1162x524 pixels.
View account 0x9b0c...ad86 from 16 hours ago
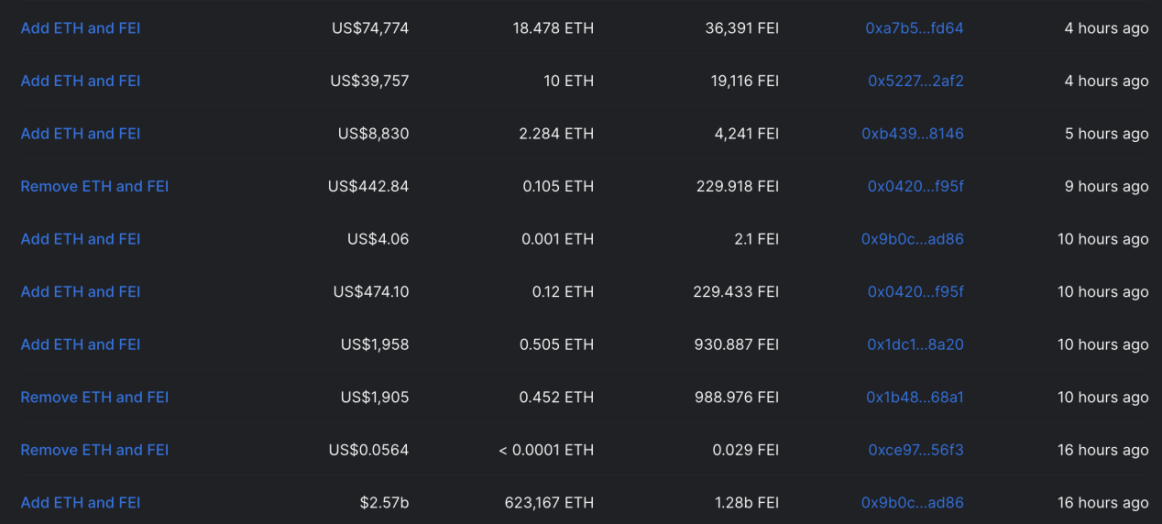point(912,503)
